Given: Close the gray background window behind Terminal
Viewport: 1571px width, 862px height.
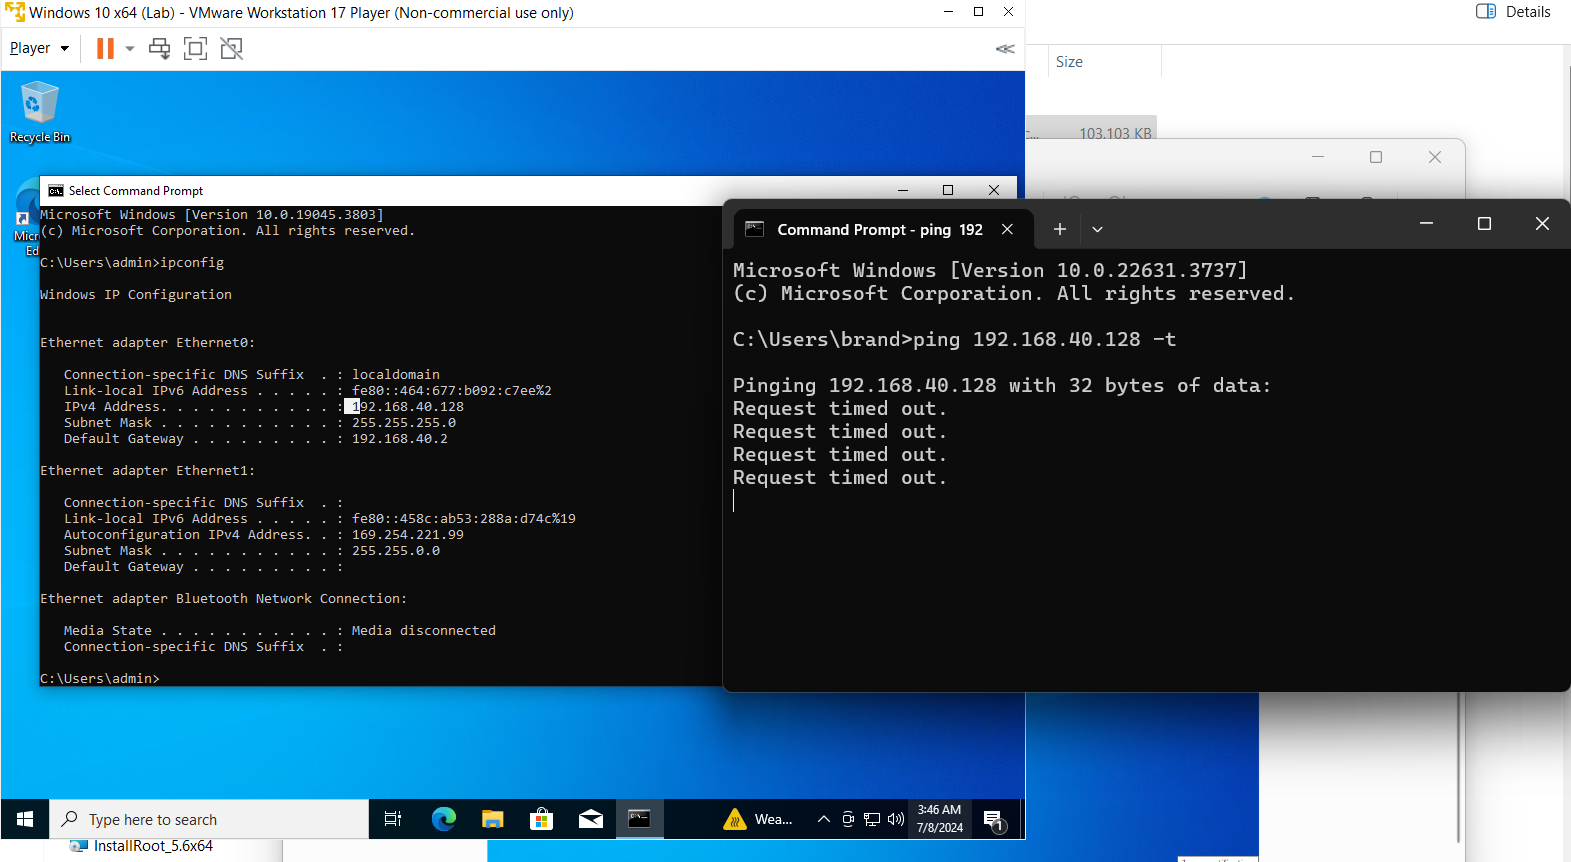Looking at the screenshot, I should pyautogui.click(x=1435, y=157).
